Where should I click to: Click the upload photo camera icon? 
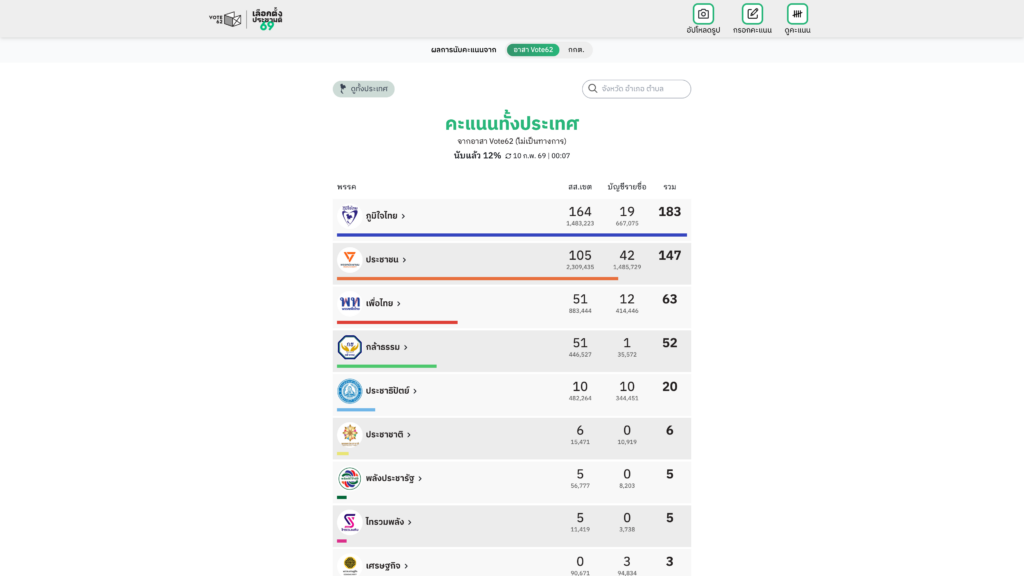point(703,14)
